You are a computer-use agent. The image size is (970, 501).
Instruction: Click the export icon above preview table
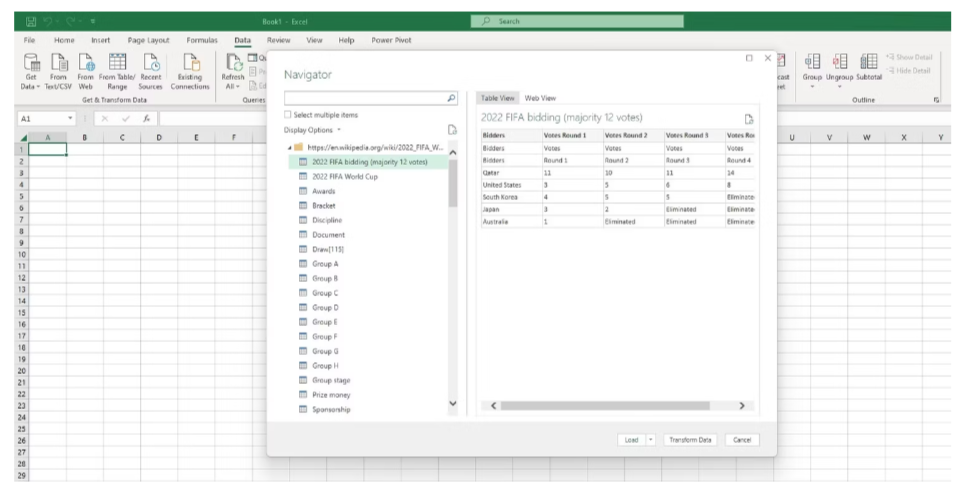click(x=749, y=119)
